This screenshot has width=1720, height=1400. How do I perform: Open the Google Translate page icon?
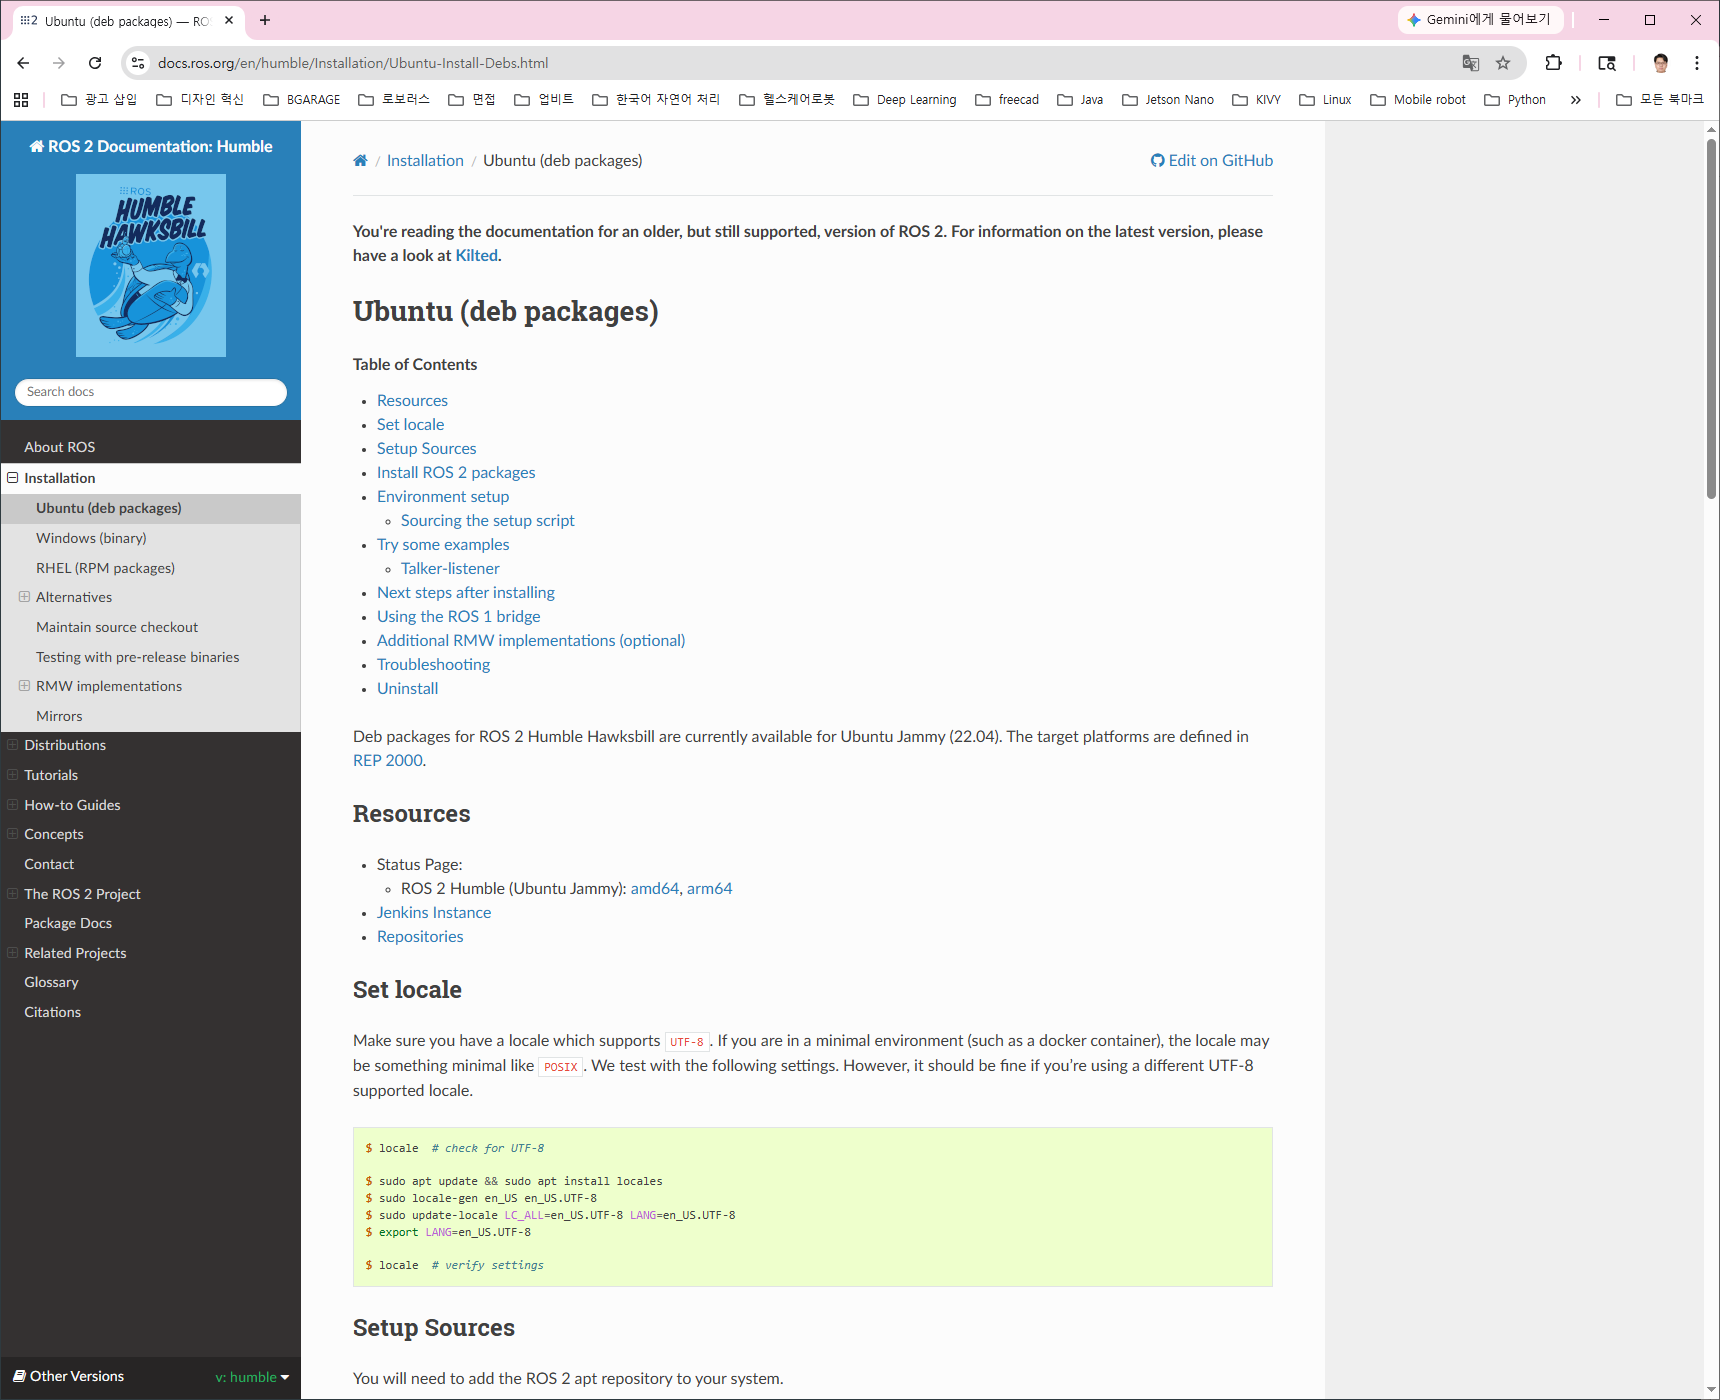tap(1471, 63)
